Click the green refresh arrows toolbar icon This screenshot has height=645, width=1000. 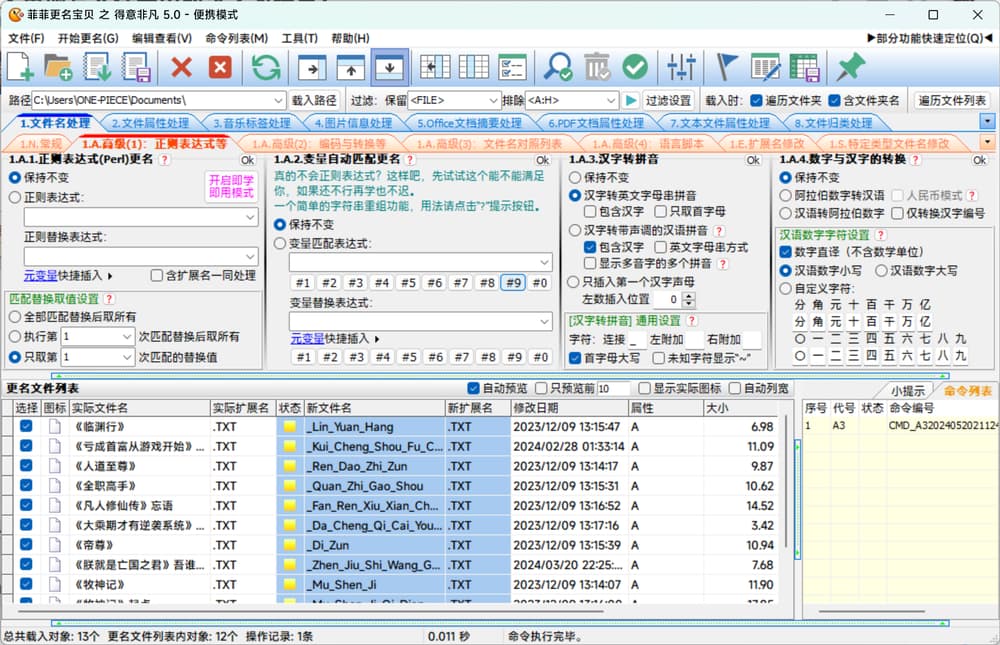[x=266, y=67]
